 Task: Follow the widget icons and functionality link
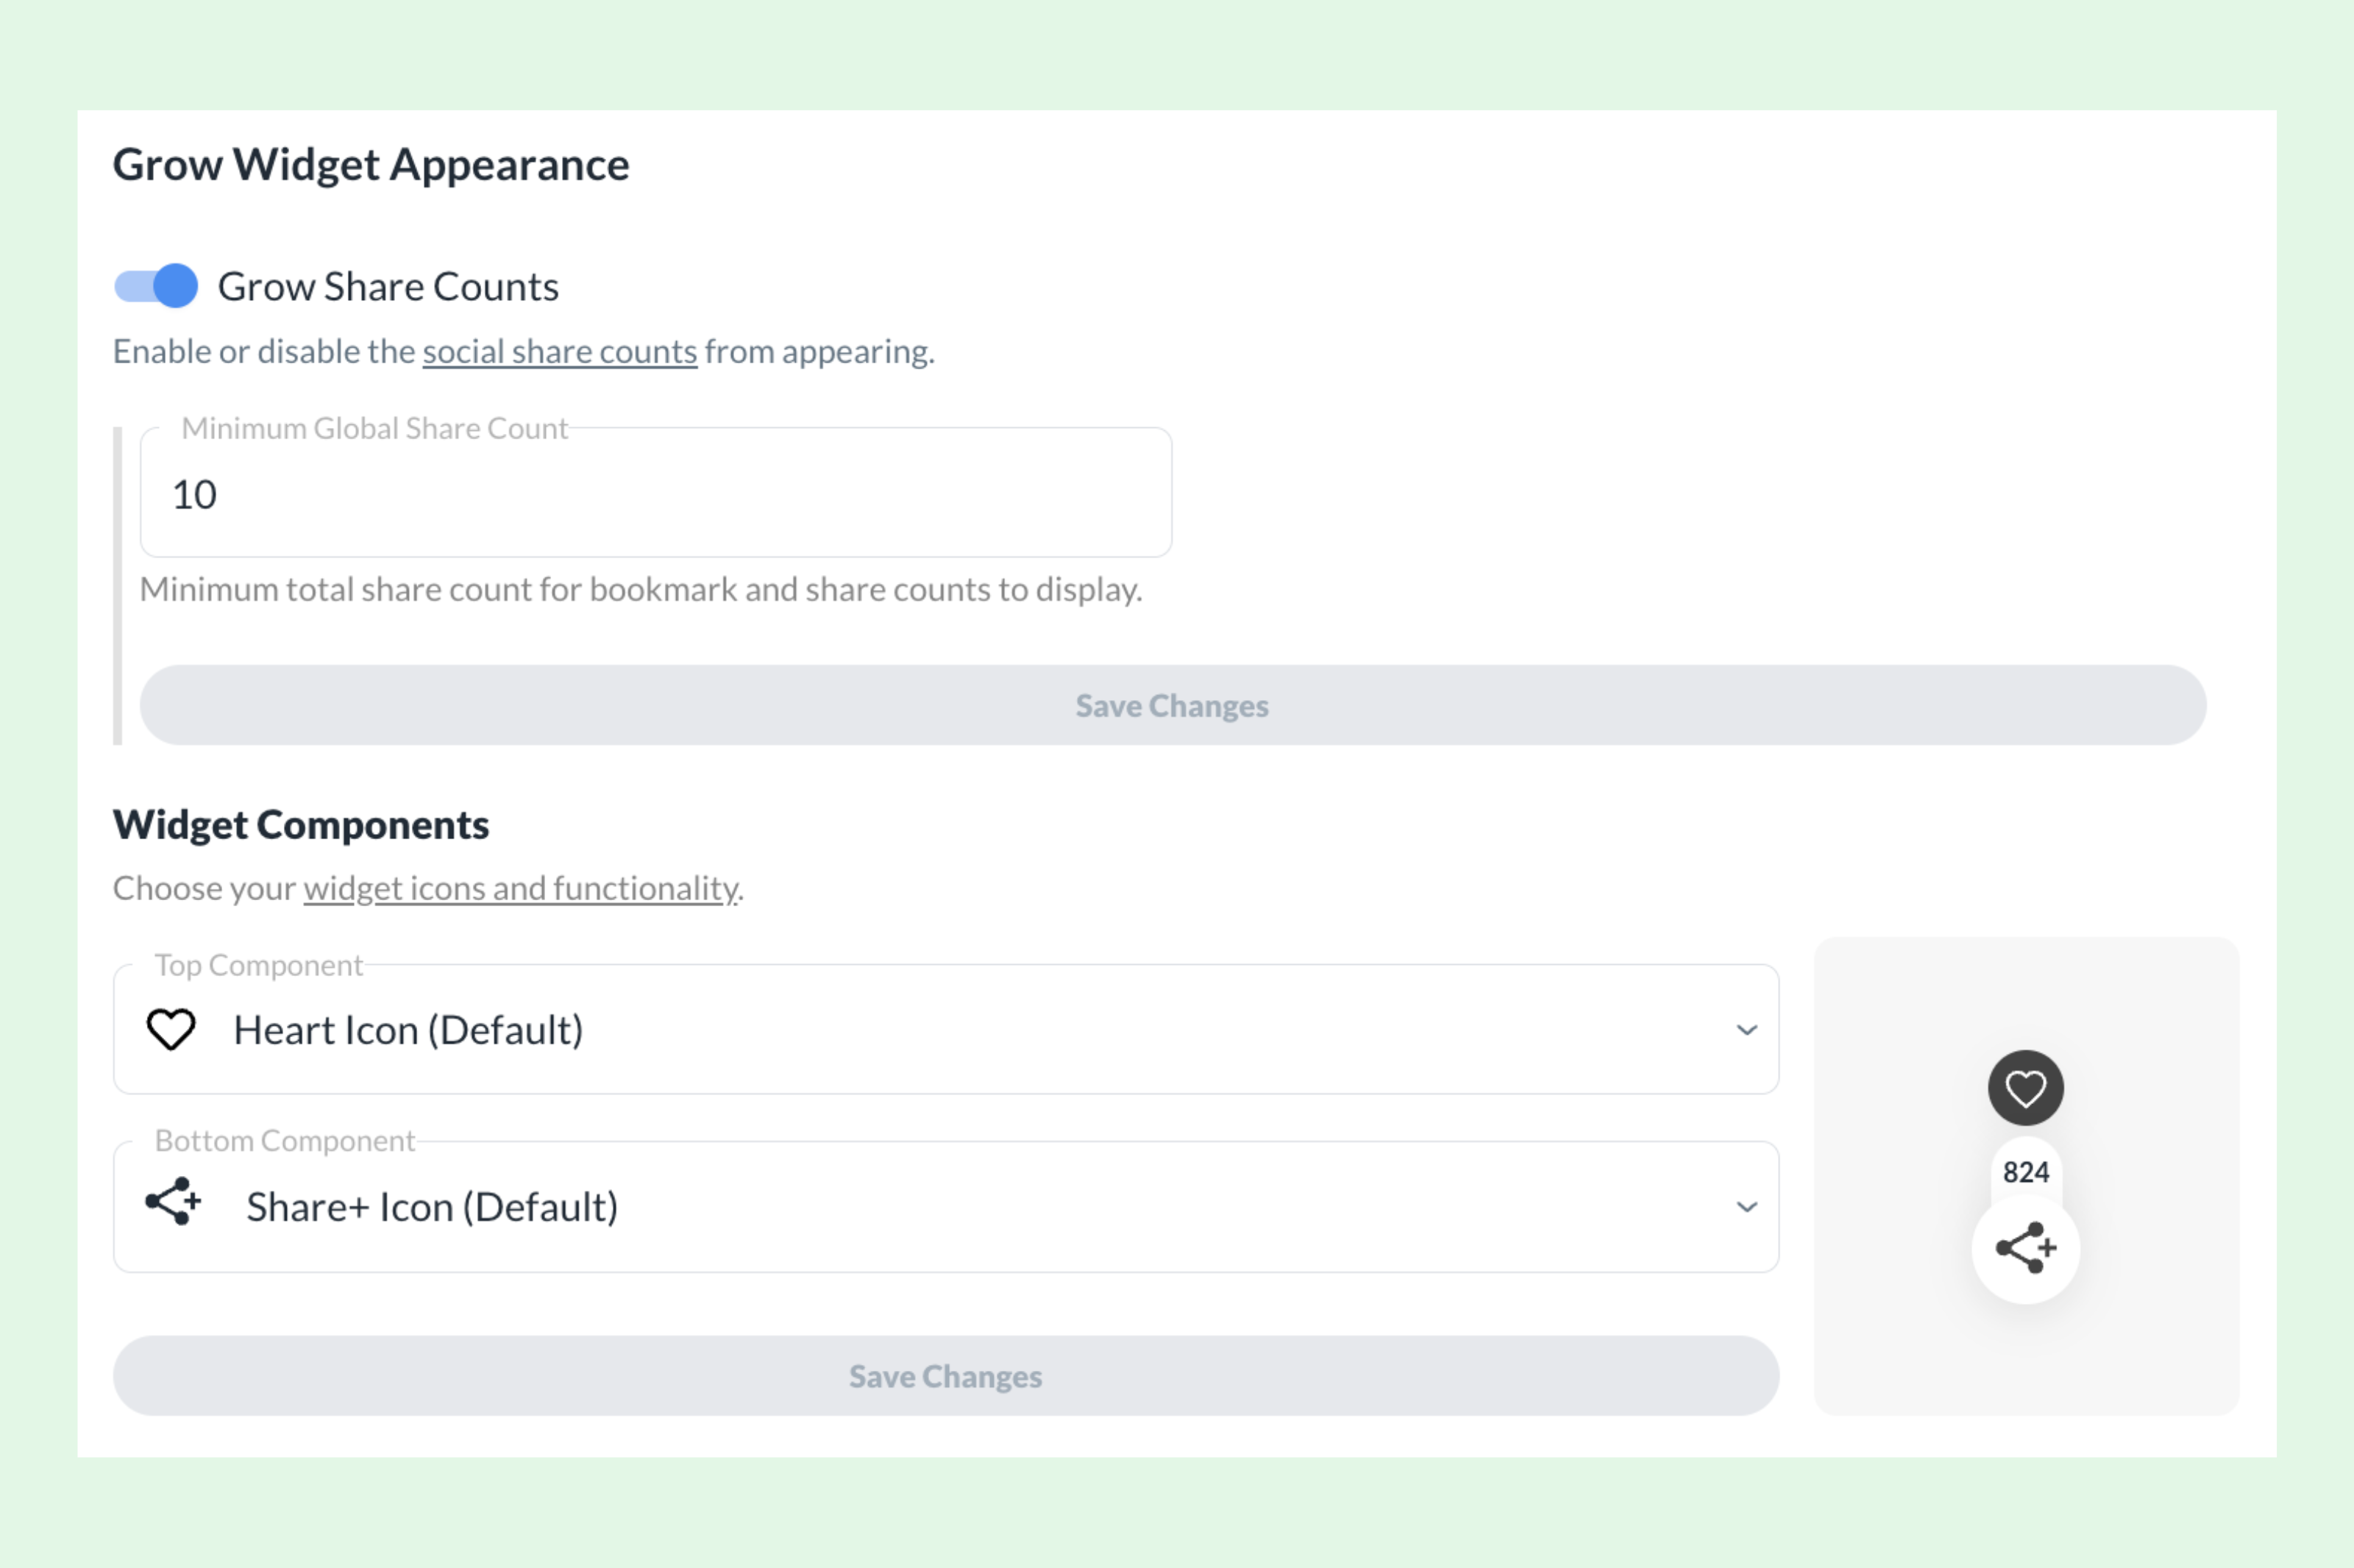(519, 888)
